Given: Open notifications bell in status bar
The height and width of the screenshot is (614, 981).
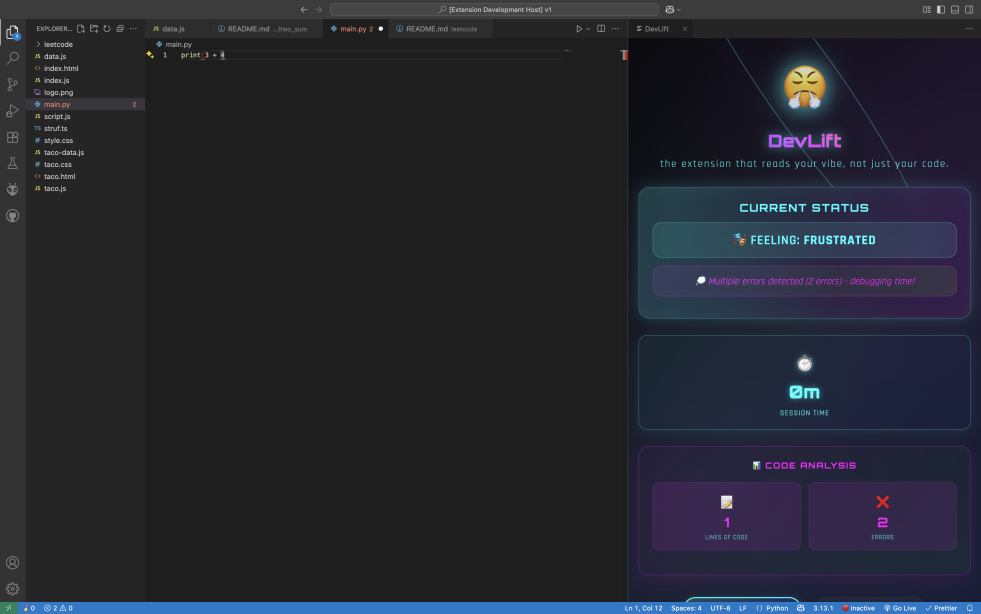Looking at the screenshot, I should [970, 608].
